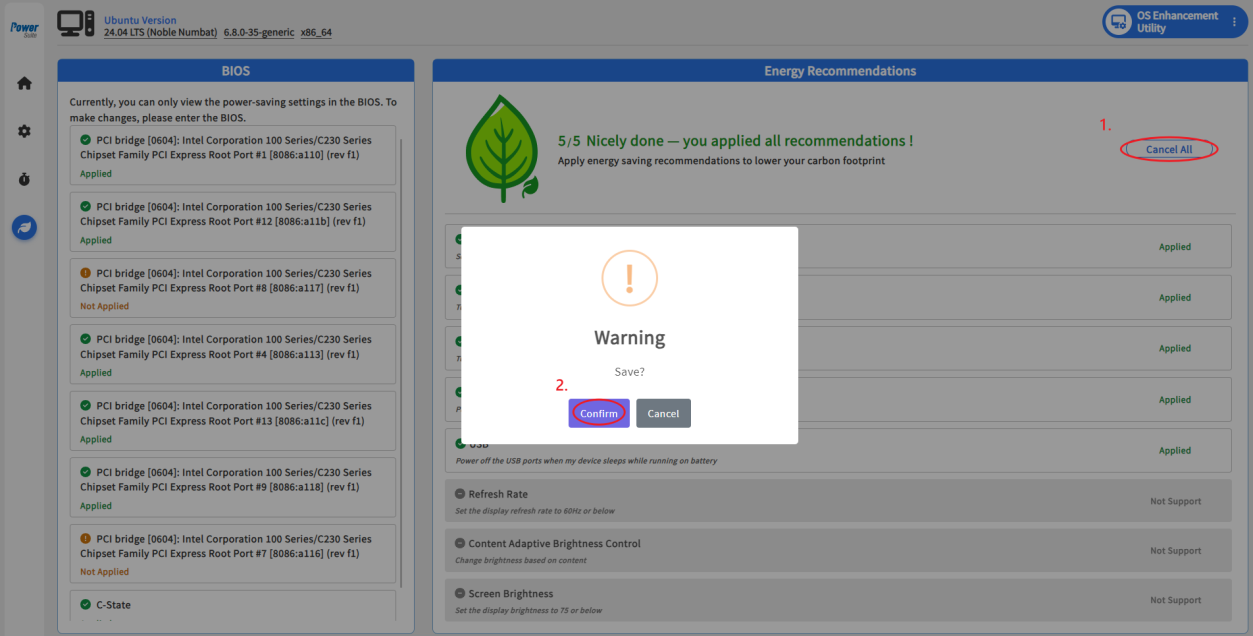Screen dimensions: 1253x636
Task: Select the PCI bridge Root Port #7 row text
Action: click(x=226, y=546)
